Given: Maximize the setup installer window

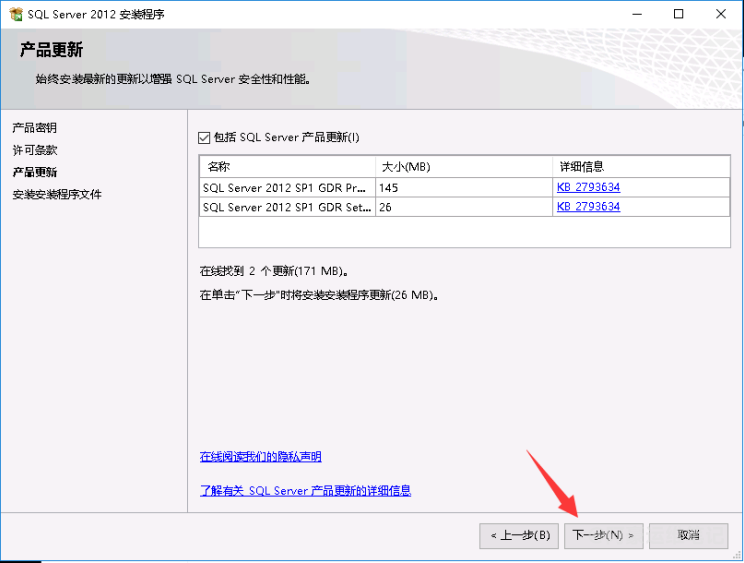Looking at the screenshot, I should pyautogui.click(x=679, y=14).
